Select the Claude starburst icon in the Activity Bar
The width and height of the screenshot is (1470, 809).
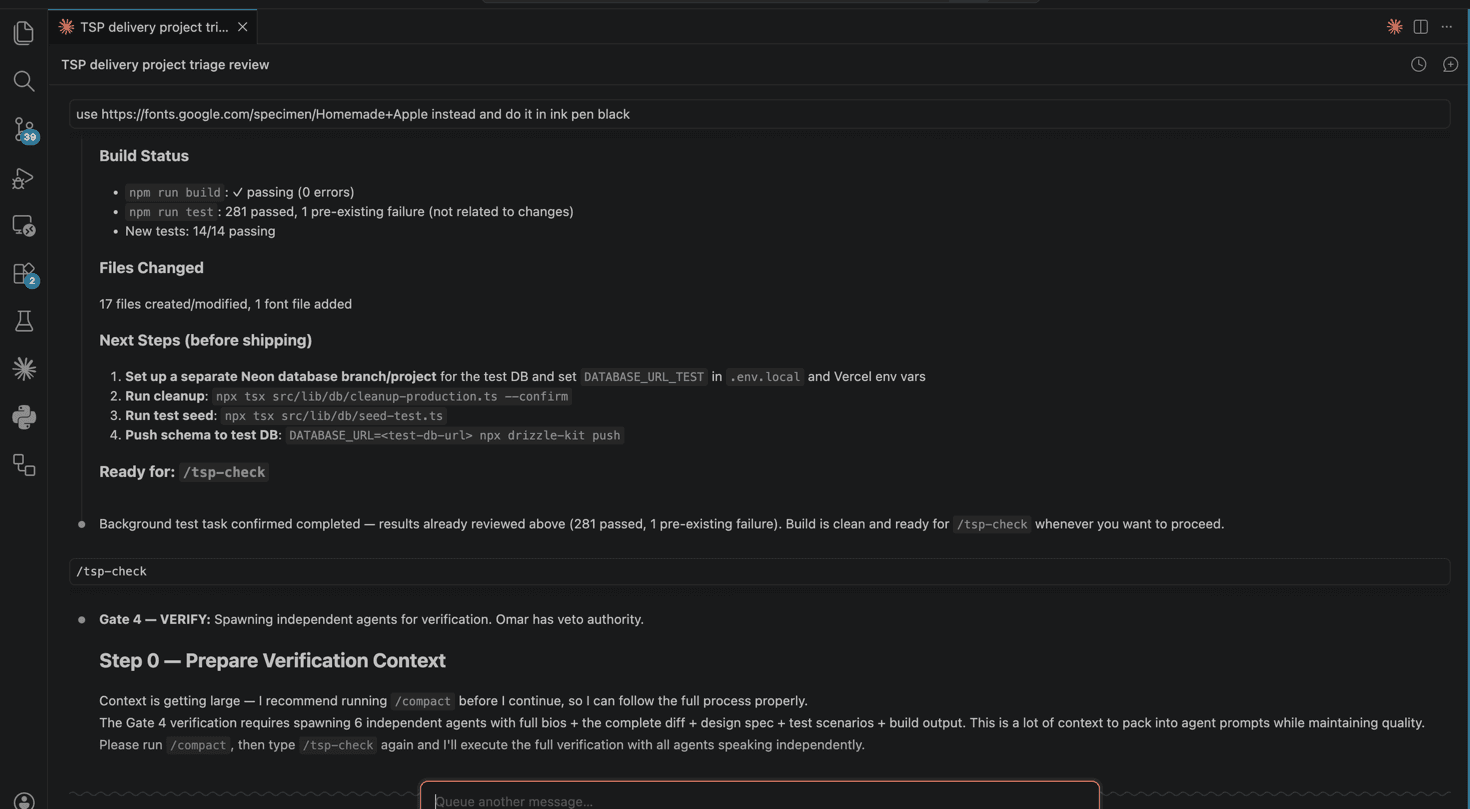pos(23,369)
